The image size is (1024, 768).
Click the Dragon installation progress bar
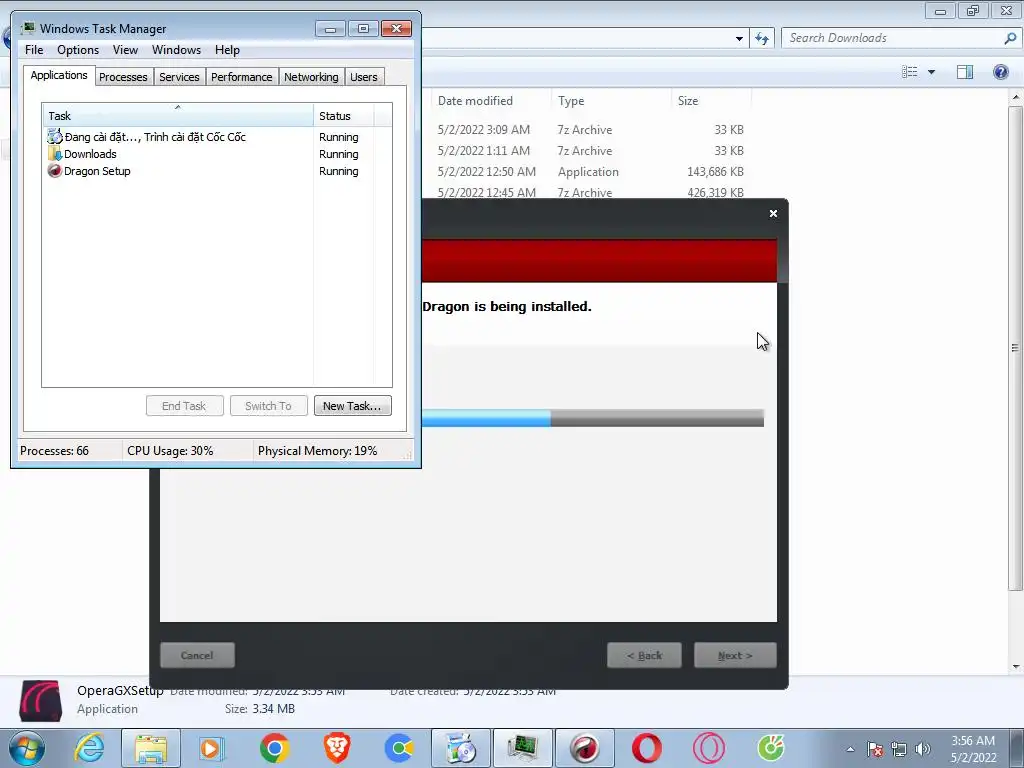point(593,418)
